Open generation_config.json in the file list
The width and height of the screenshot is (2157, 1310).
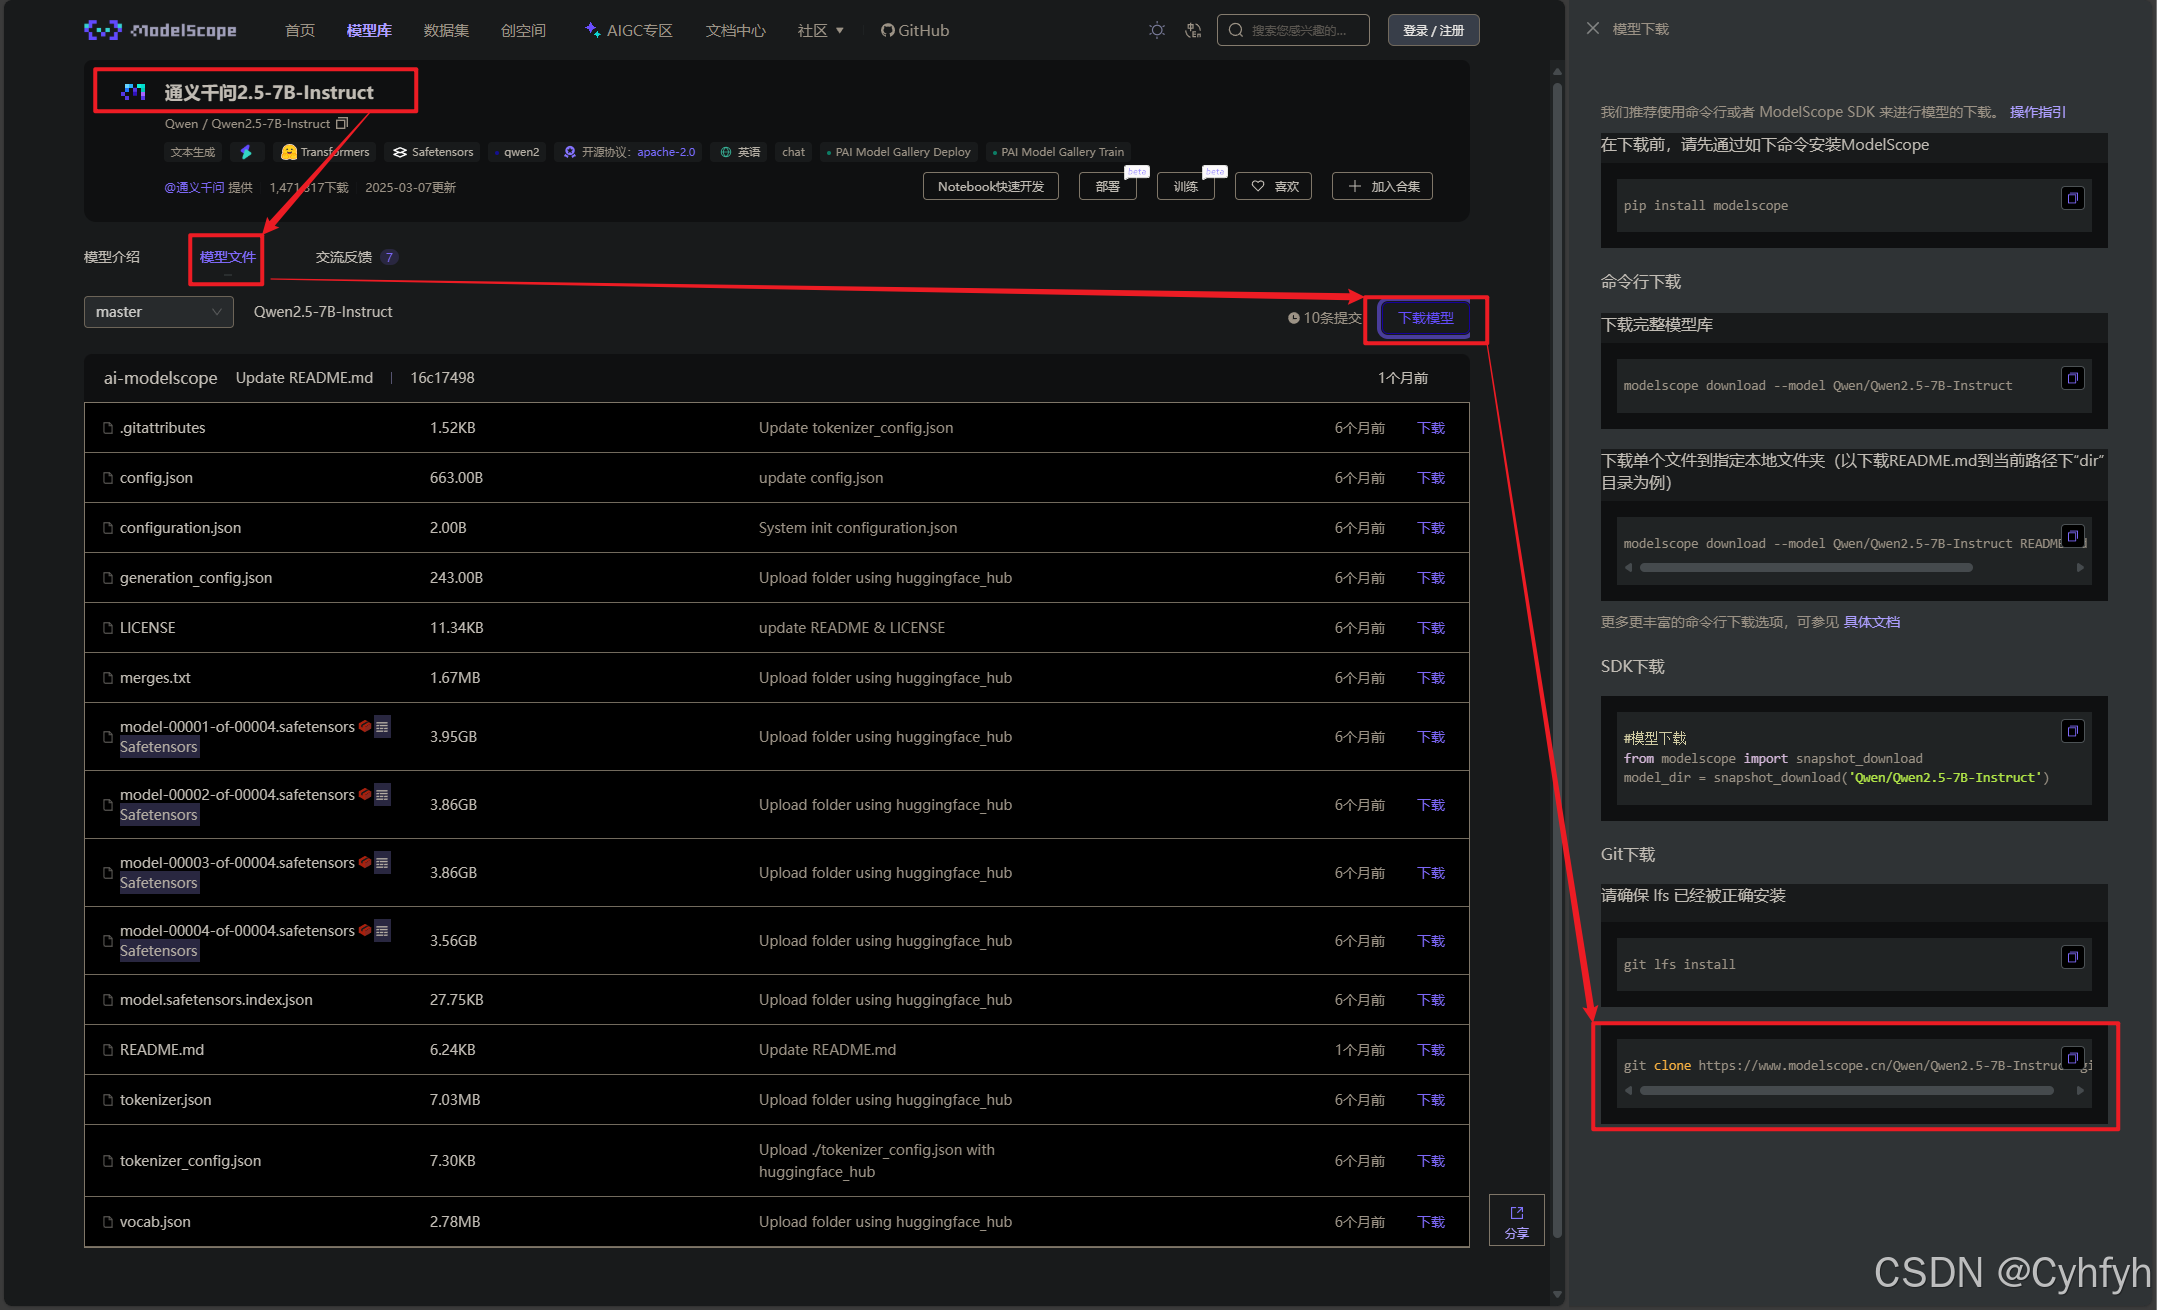coord(196,578)
